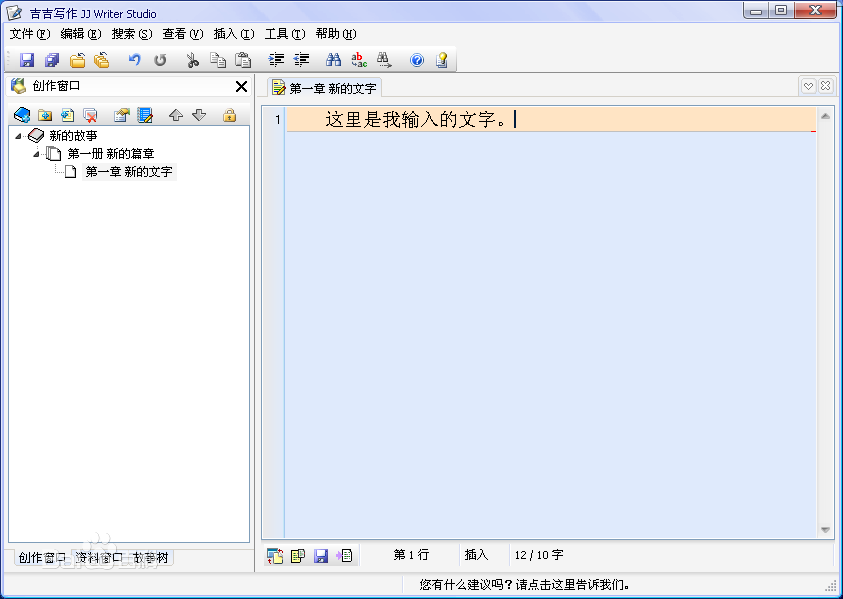Open the 工具(T) menu
This screenshot has width=843, height=599.
(x=285, y=34)
